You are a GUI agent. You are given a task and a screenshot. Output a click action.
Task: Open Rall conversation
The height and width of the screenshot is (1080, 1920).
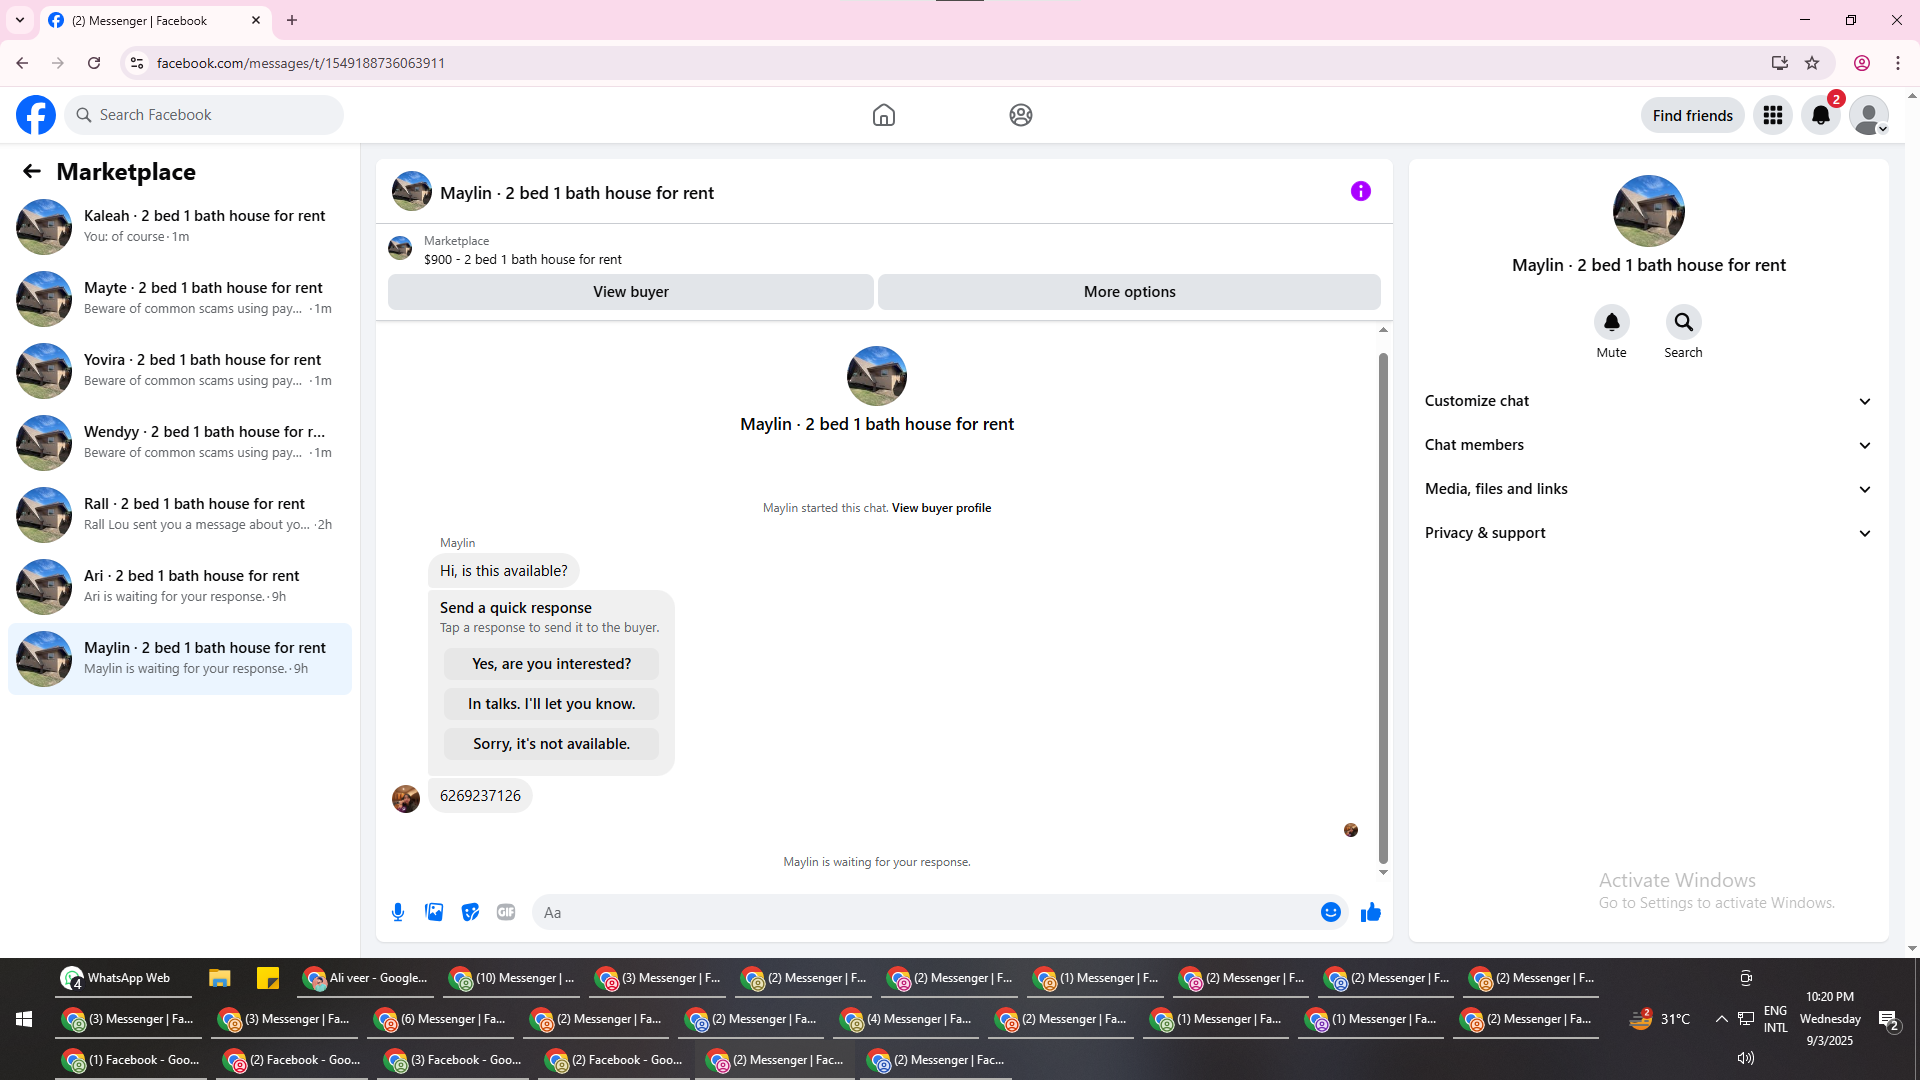pyautogui.click(x=180, y=515)
